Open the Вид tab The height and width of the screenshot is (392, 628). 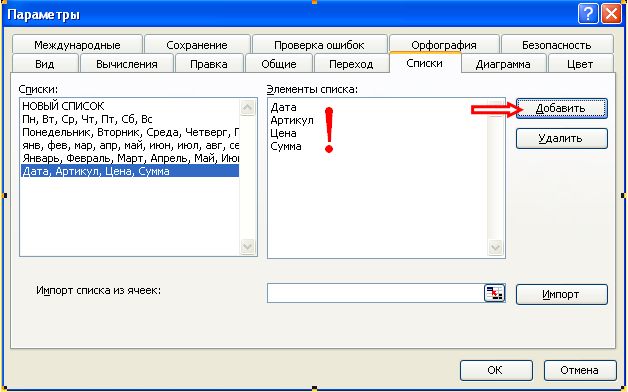tap(45, 64)
